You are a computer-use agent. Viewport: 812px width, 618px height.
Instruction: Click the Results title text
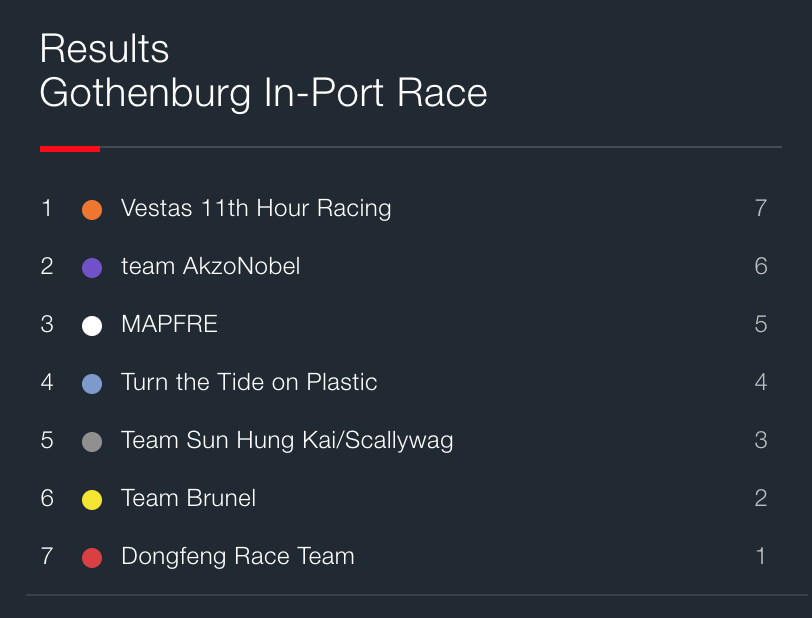(104, 49)
